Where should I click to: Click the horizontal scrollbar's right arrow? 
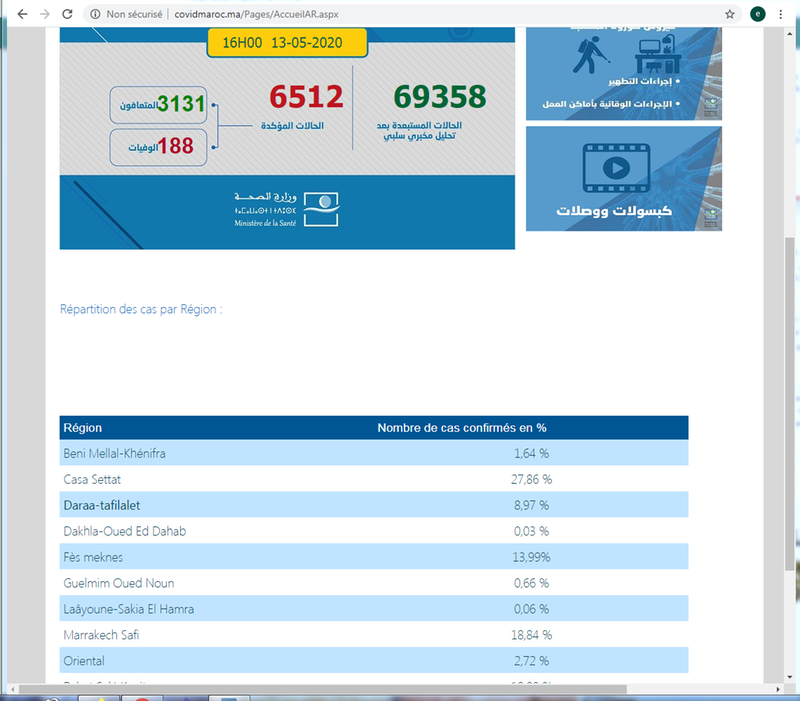click(x=776, y=689)
